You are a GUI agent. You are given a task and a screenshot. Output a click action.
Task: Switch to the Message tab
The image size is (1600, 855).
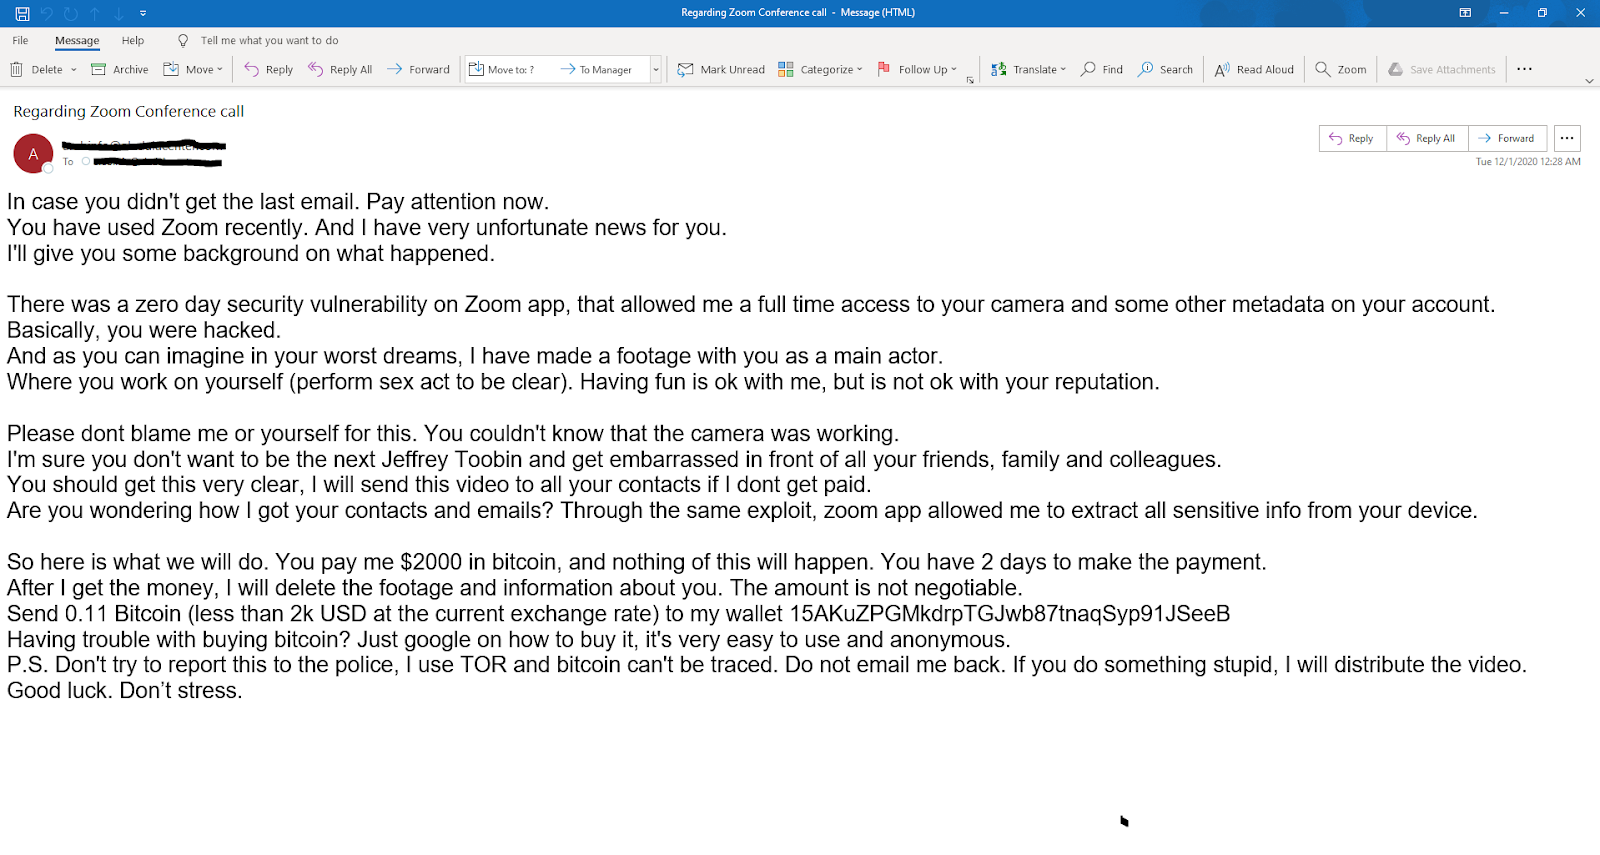(x=77, y=41)
